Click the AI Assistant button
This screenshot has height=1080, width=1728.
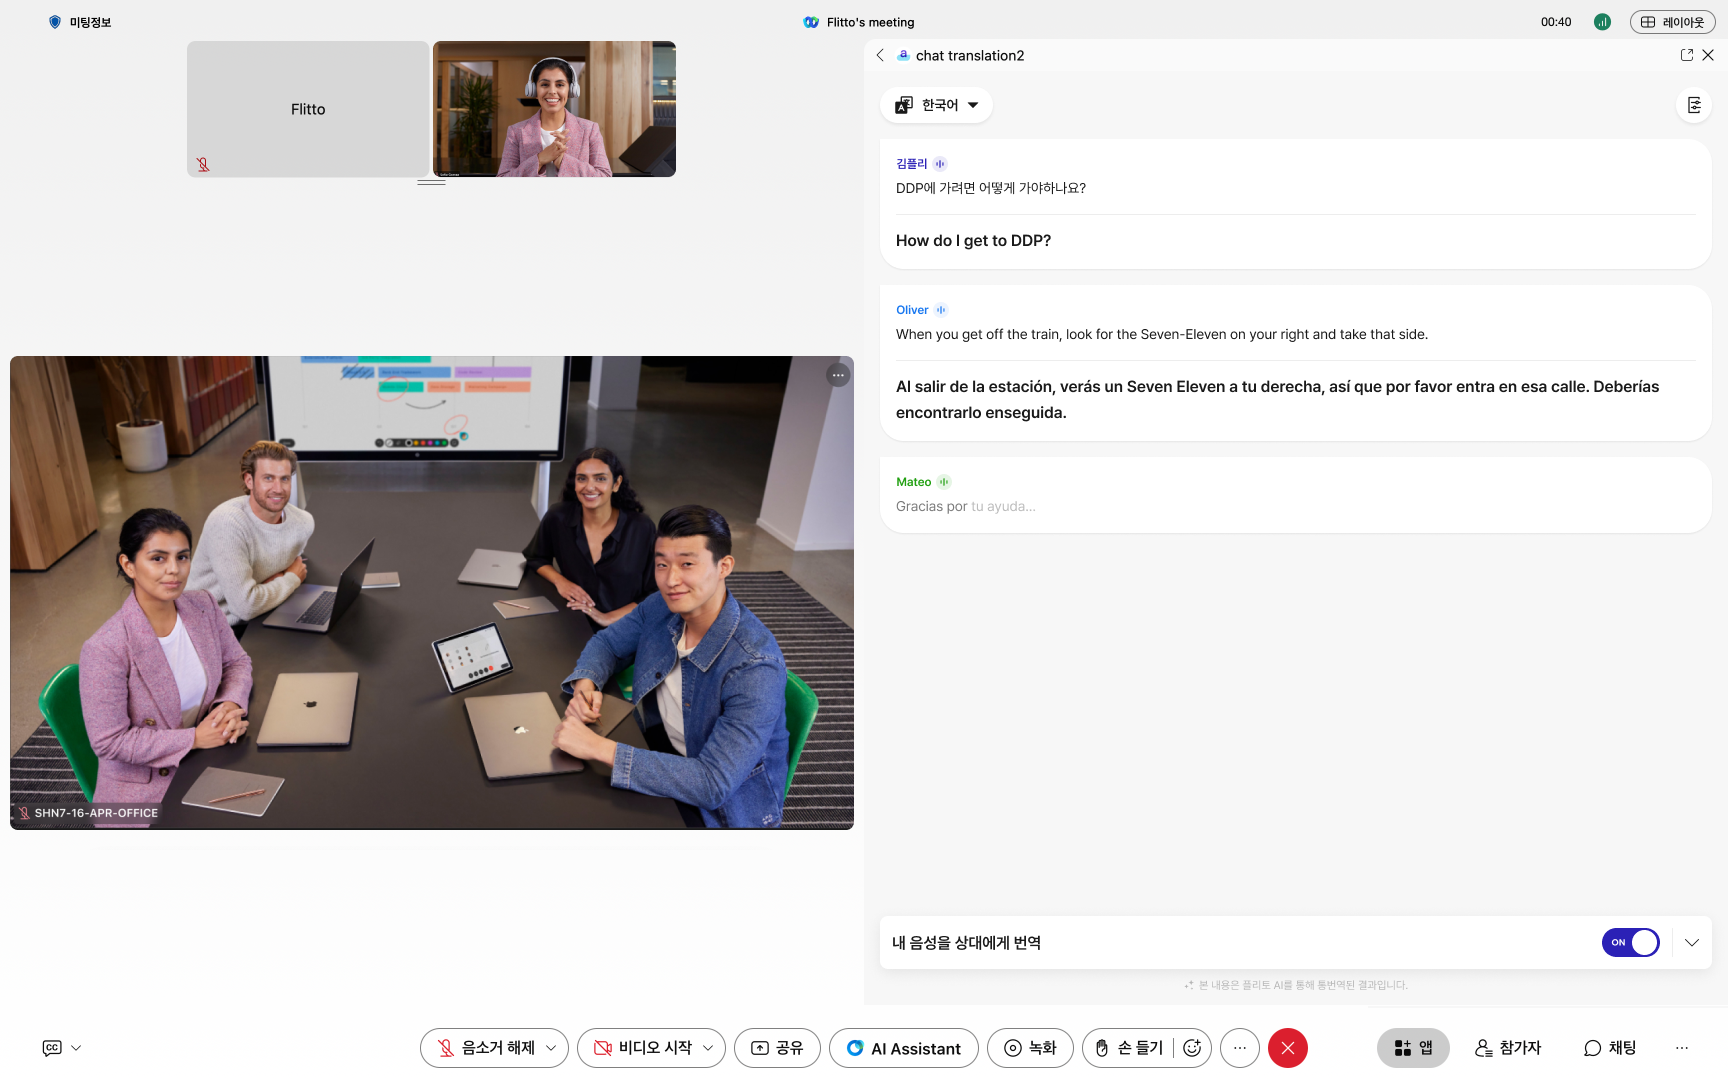pyautogui.click(x=903, y=1048)
